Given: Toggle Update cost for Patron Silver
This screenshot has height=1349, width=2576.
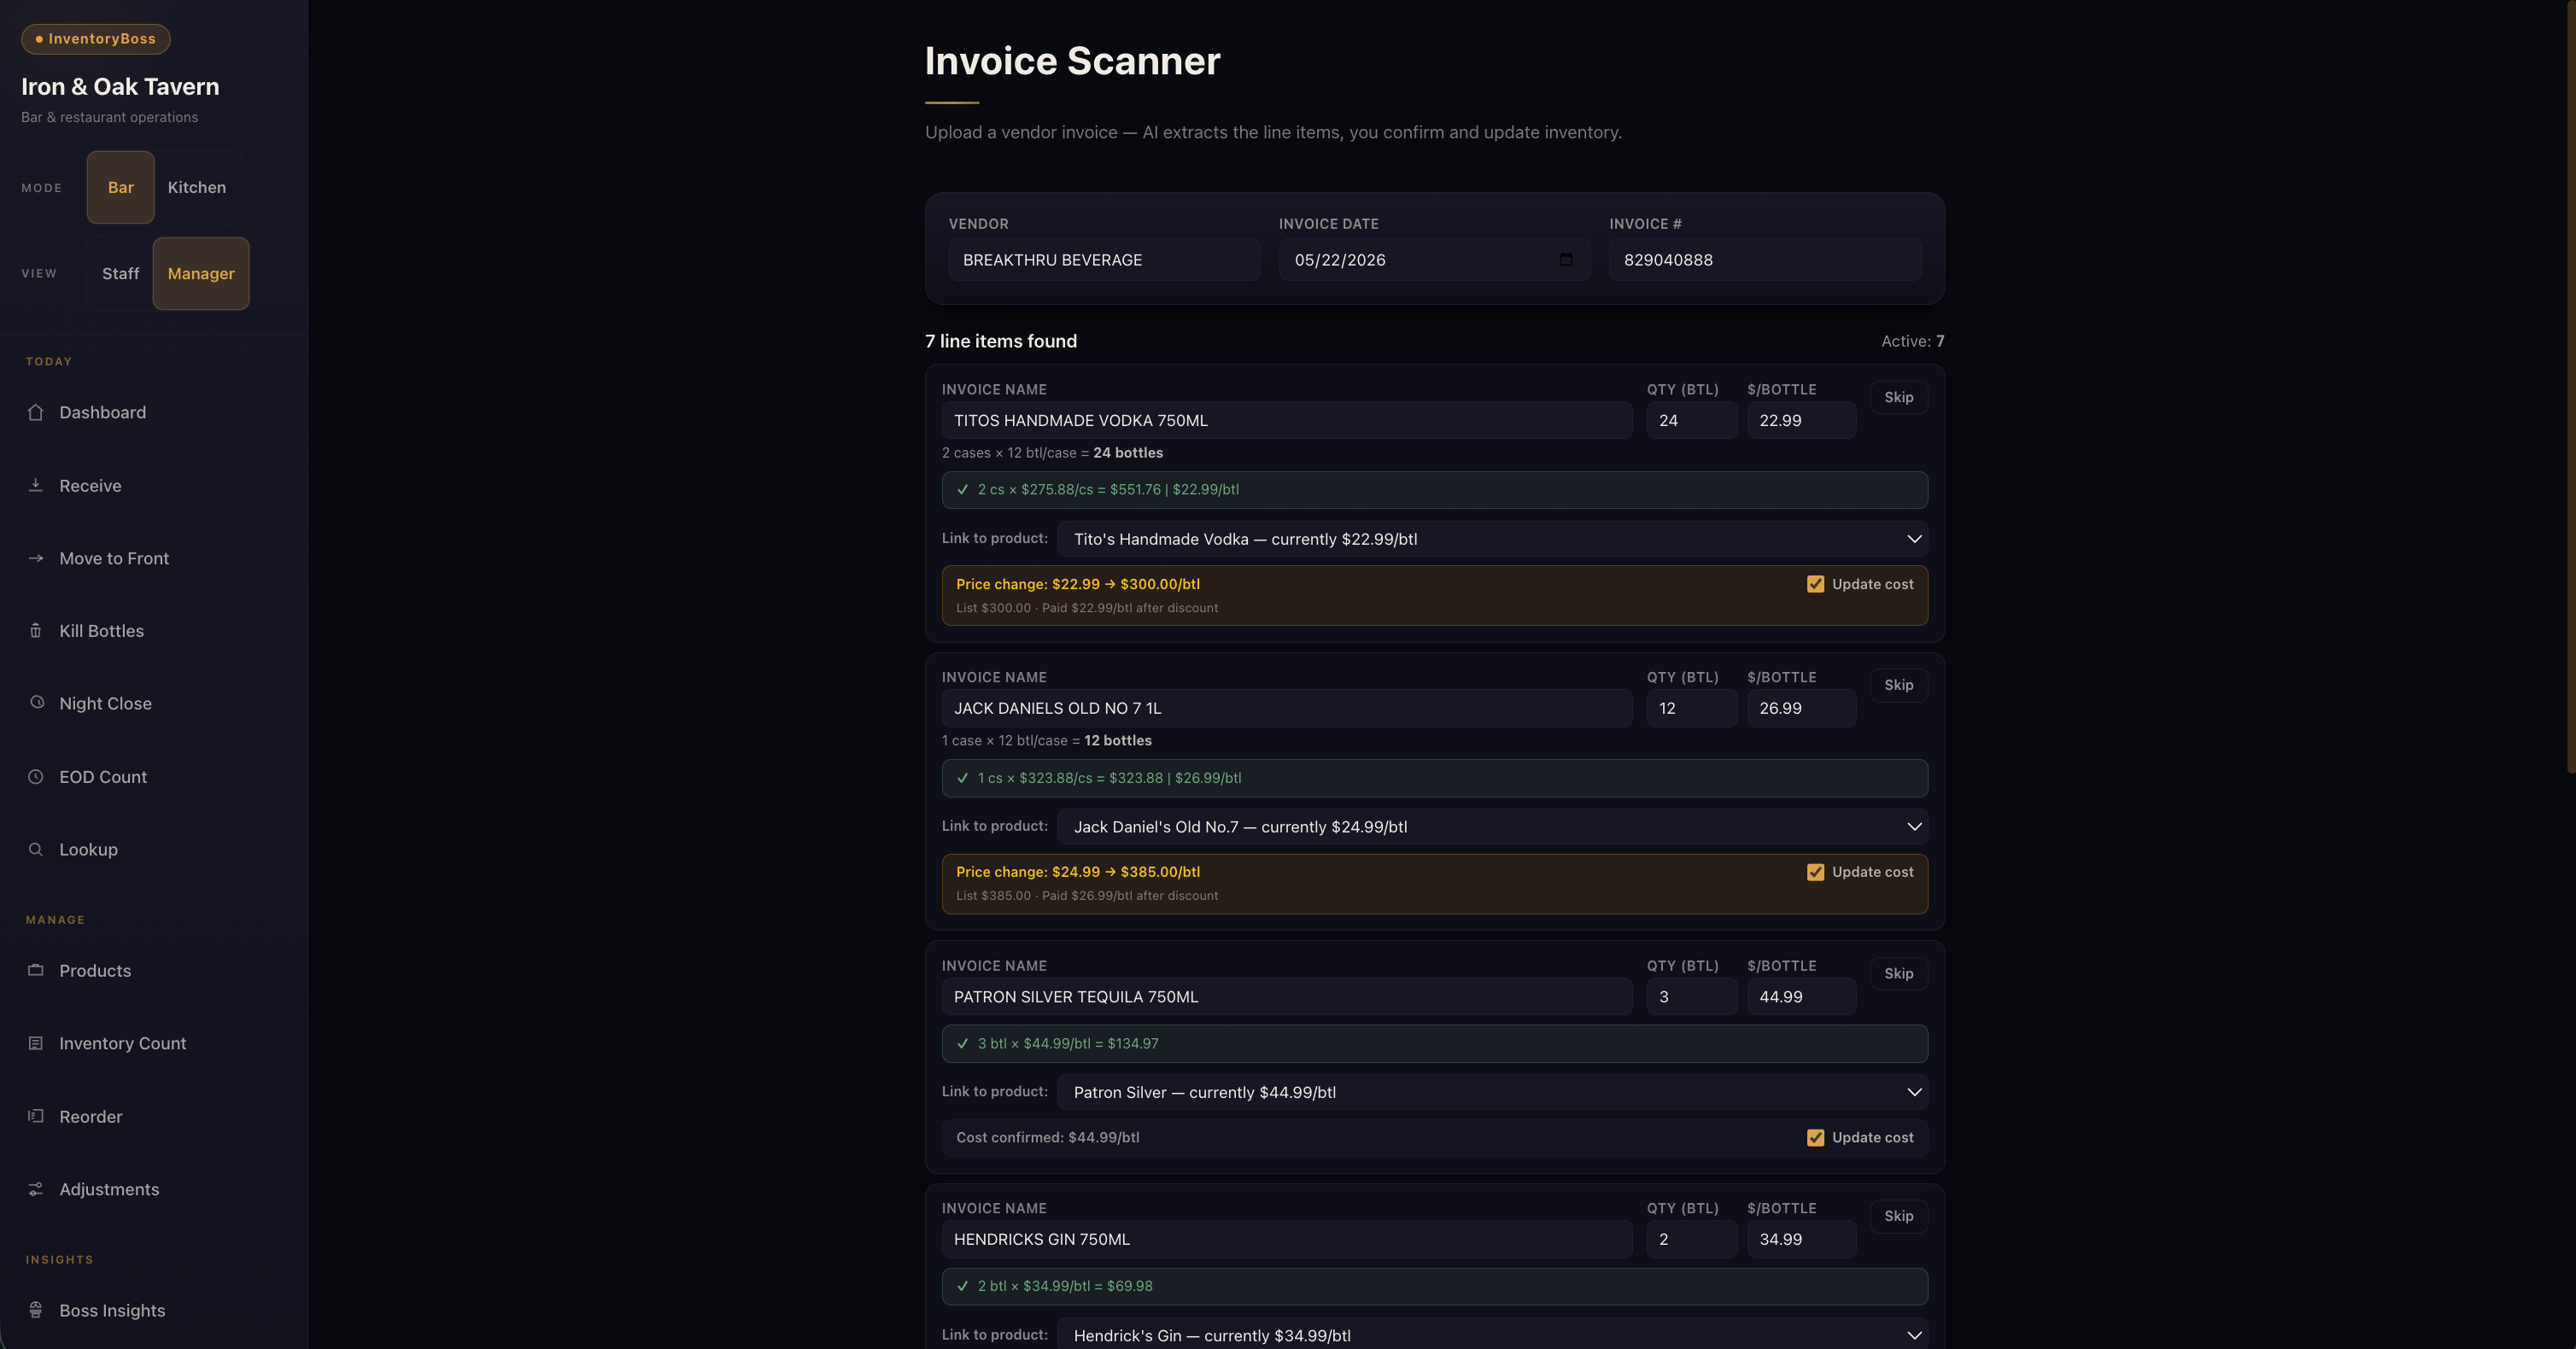Looking at the screenshot, I should coord(1815,1137).
